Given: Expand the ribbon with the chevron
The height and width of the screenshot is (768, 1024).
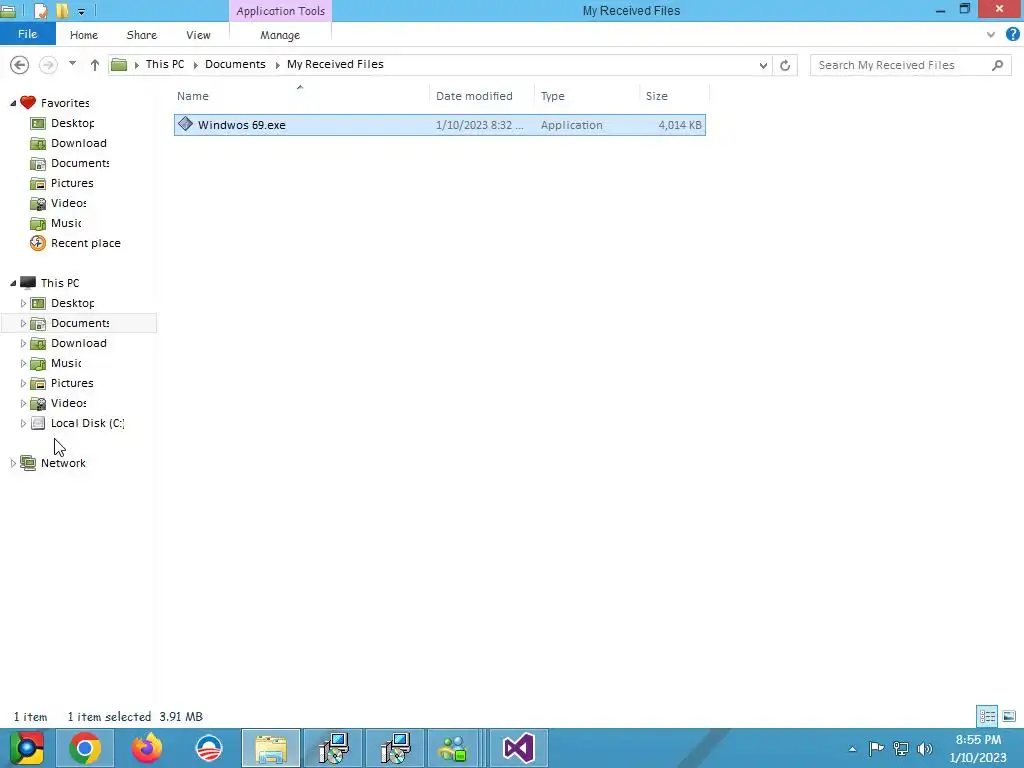Looking at the screenshot, I should (991, 35).
